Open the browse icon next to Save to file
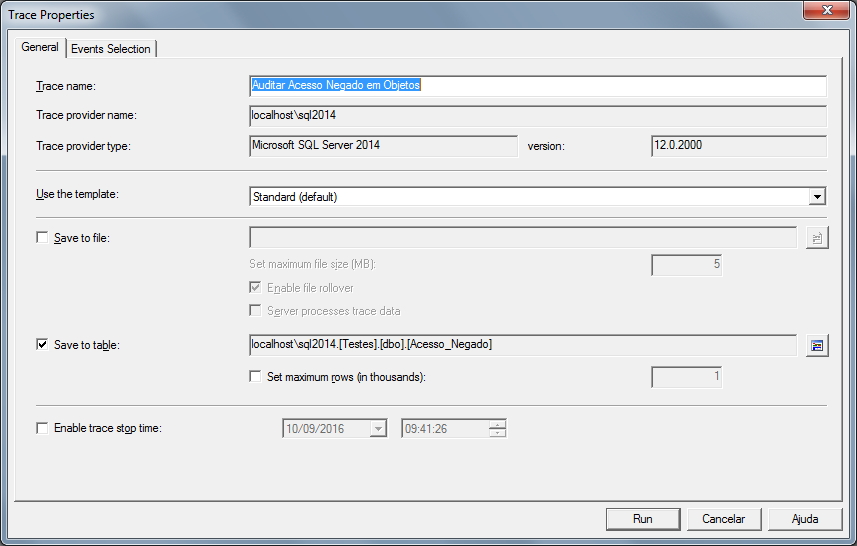This screenshot has width=857, height=546. coord(817,238)
